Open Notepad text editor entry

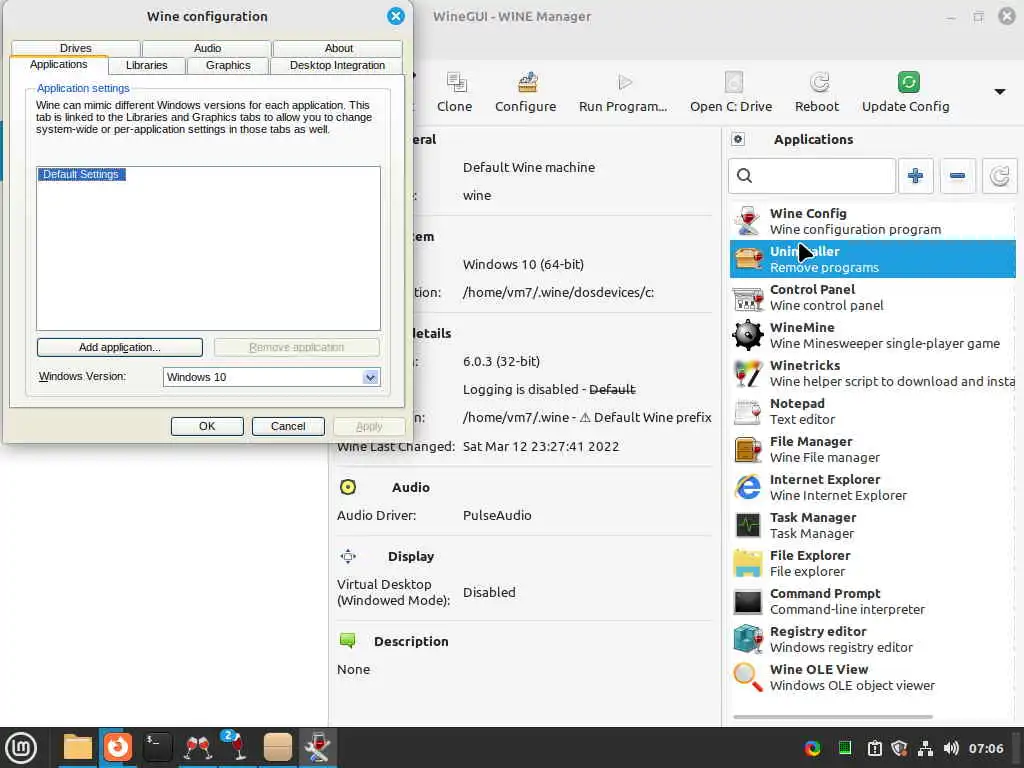[872, 411]
